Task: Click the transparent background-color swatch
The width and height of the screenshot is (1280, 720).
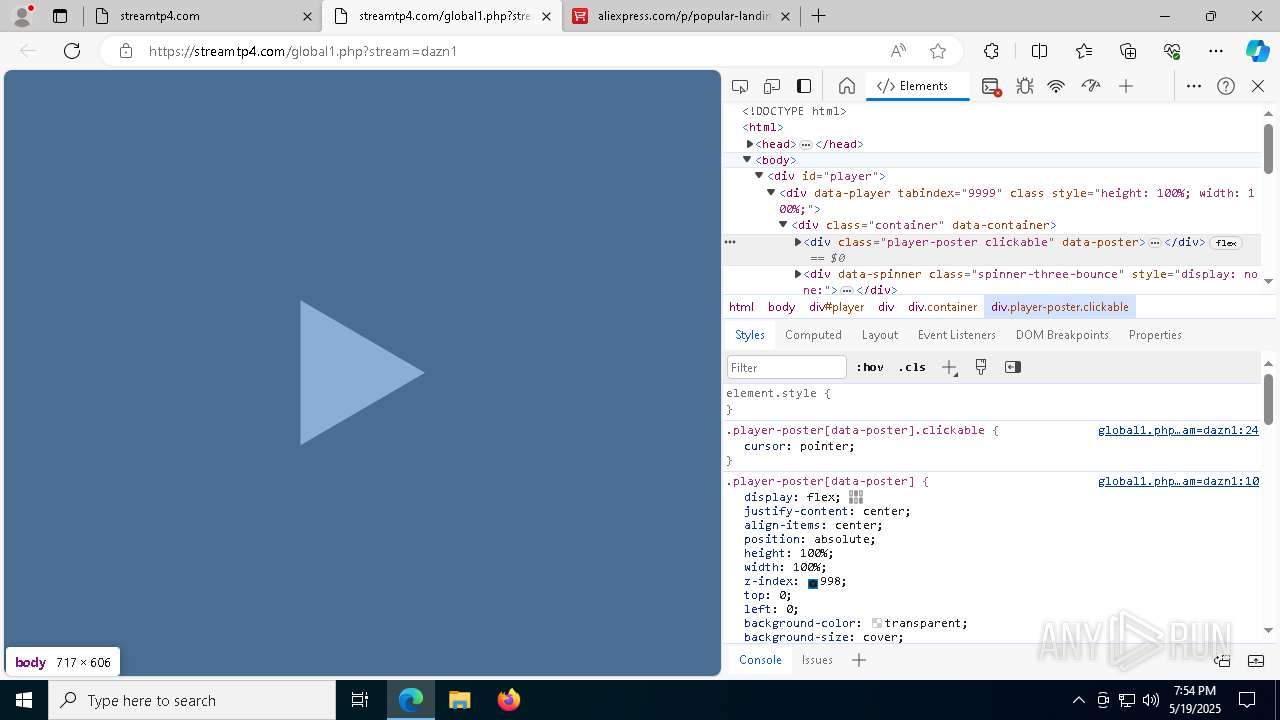Action: click(x=877, y=624)
